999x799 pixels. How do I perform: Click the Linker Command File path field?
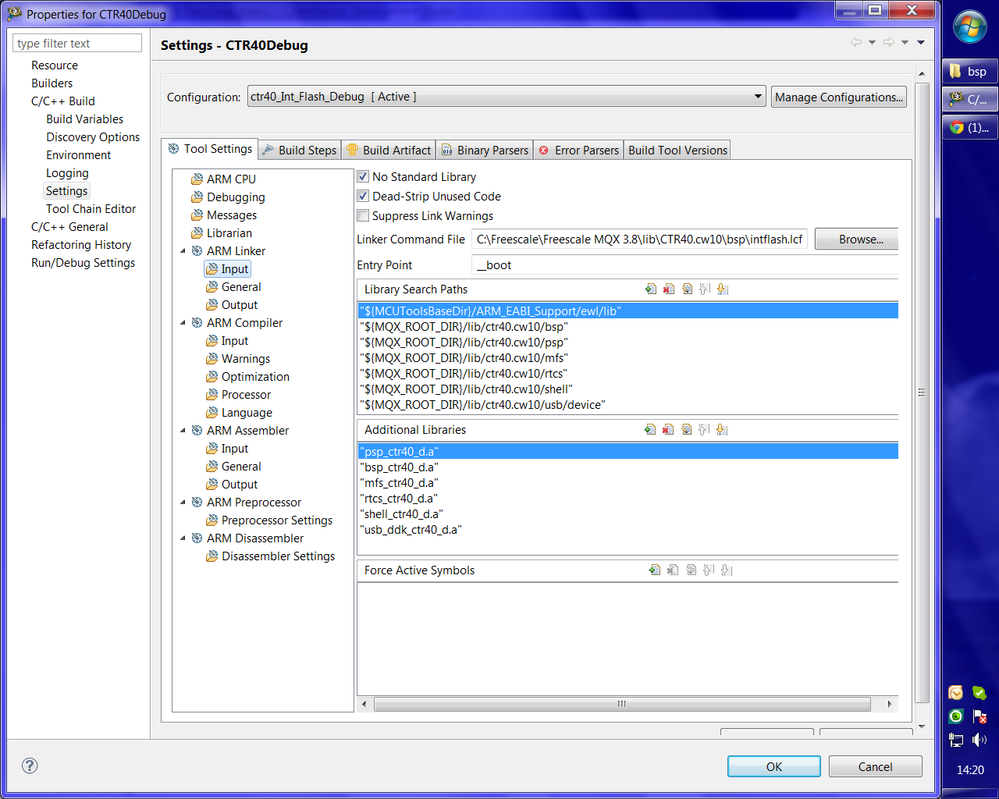pos(639,240)
